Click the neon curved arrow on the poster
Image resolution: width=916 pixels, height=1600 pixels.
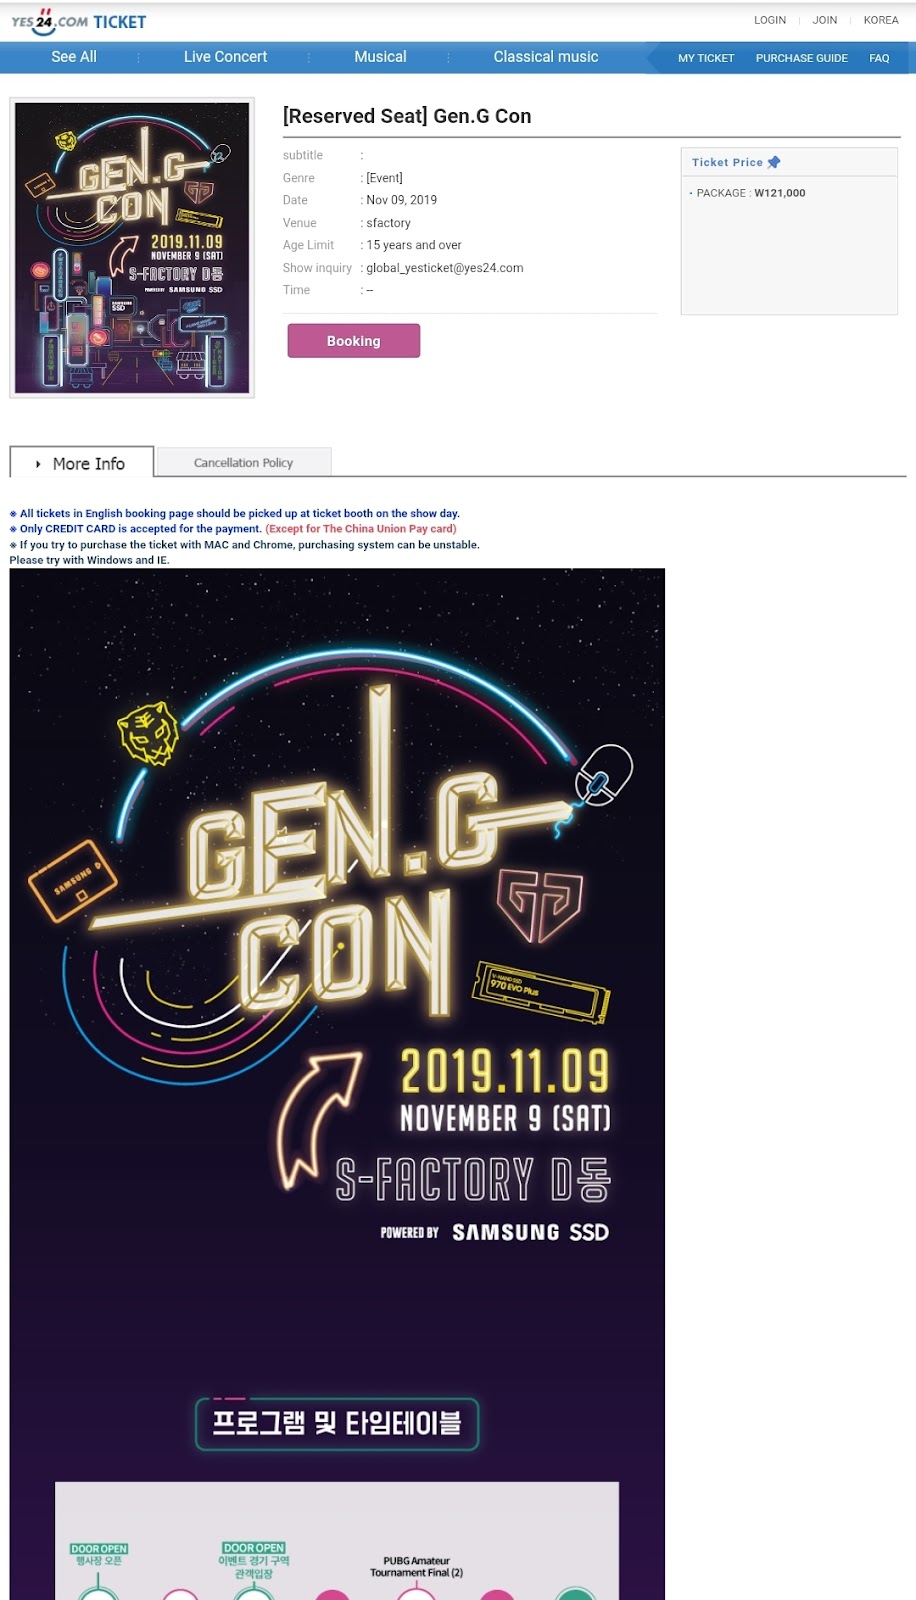tap(318, 1118)
